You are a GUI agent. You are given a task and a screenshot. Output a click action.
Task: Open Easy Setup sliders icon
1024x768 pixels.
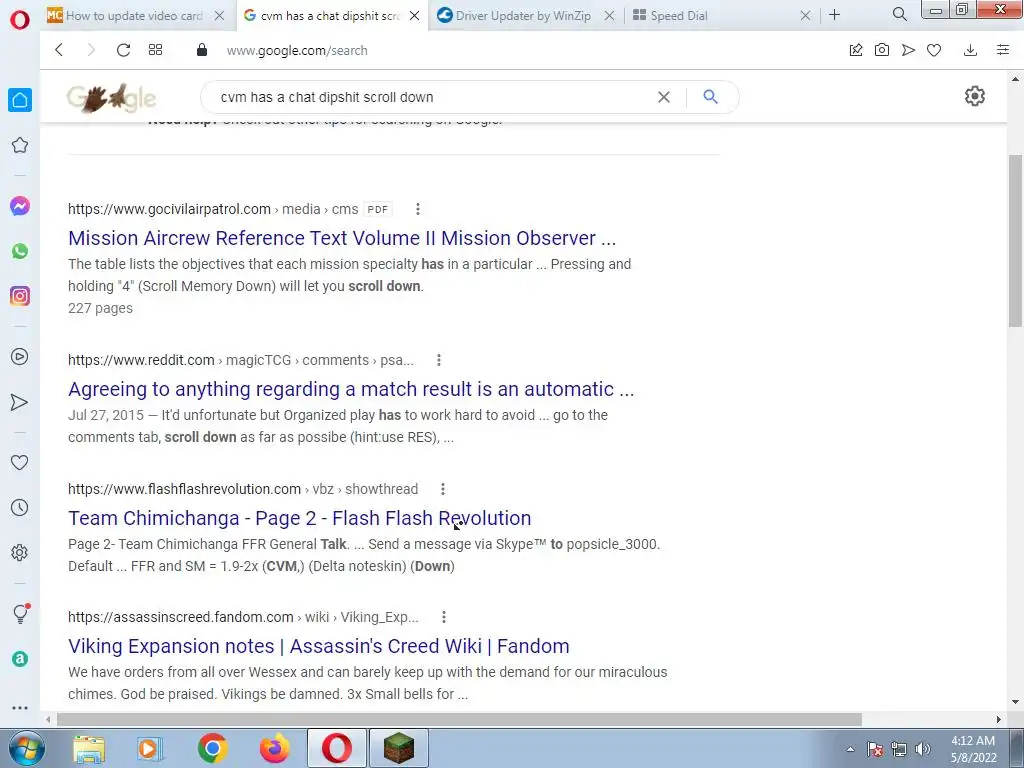1003,50
